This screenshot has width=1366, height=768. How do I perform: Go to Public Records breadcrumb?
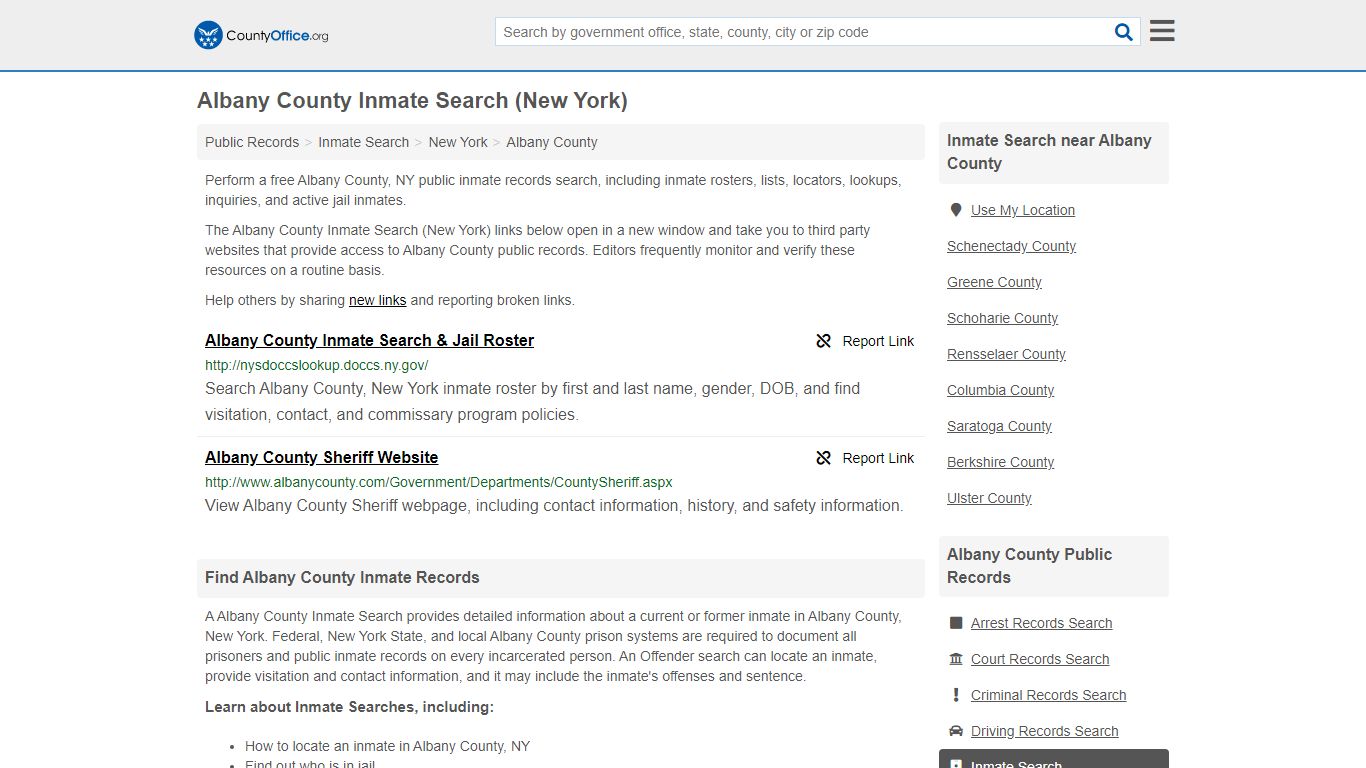pos(252,142)
